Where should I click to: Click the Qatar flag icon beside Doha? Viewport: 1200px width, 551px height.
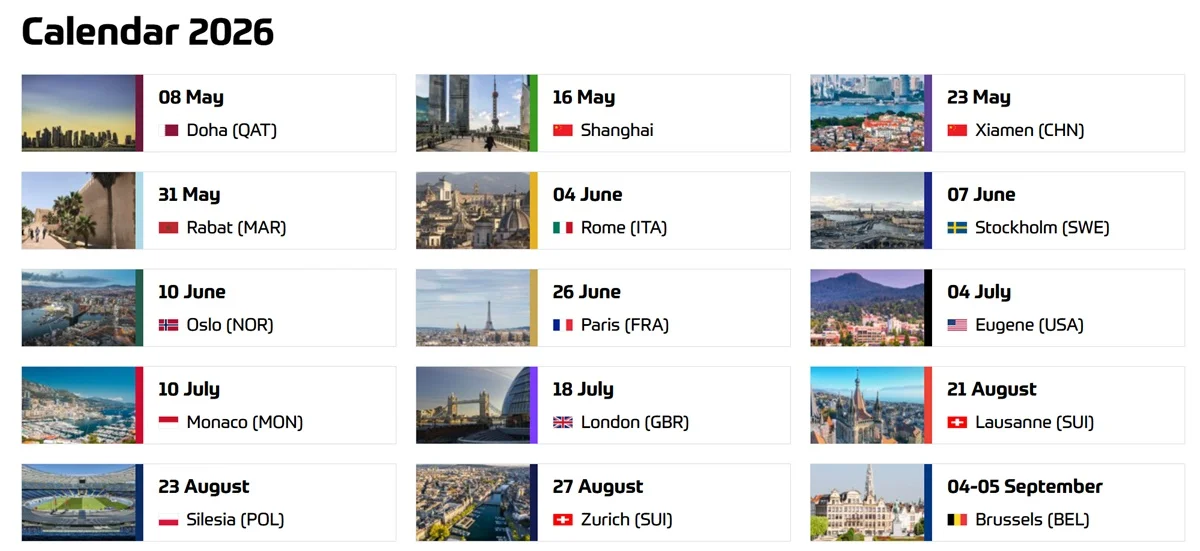[x=170, y=130]
